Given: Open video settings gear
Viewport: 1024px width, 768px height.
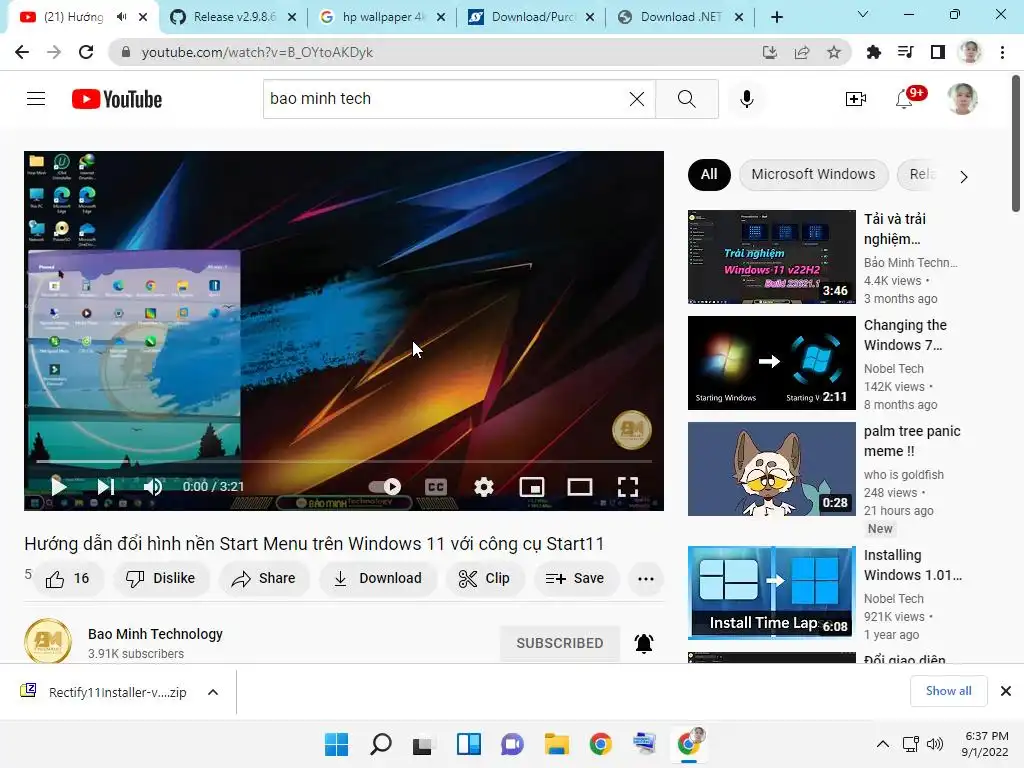Looking at the screenshot, I should click(484, 487).
